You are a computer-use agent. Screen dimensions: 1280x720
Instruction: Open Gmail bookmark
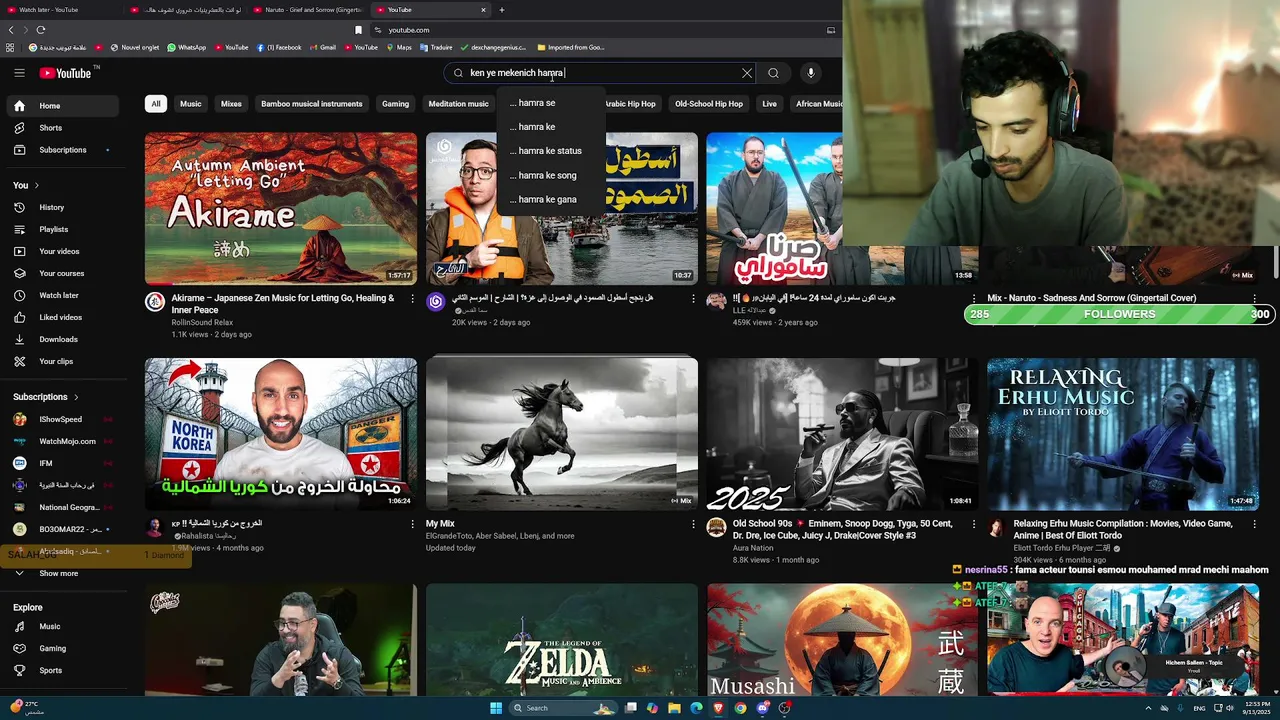click(322, 47)
